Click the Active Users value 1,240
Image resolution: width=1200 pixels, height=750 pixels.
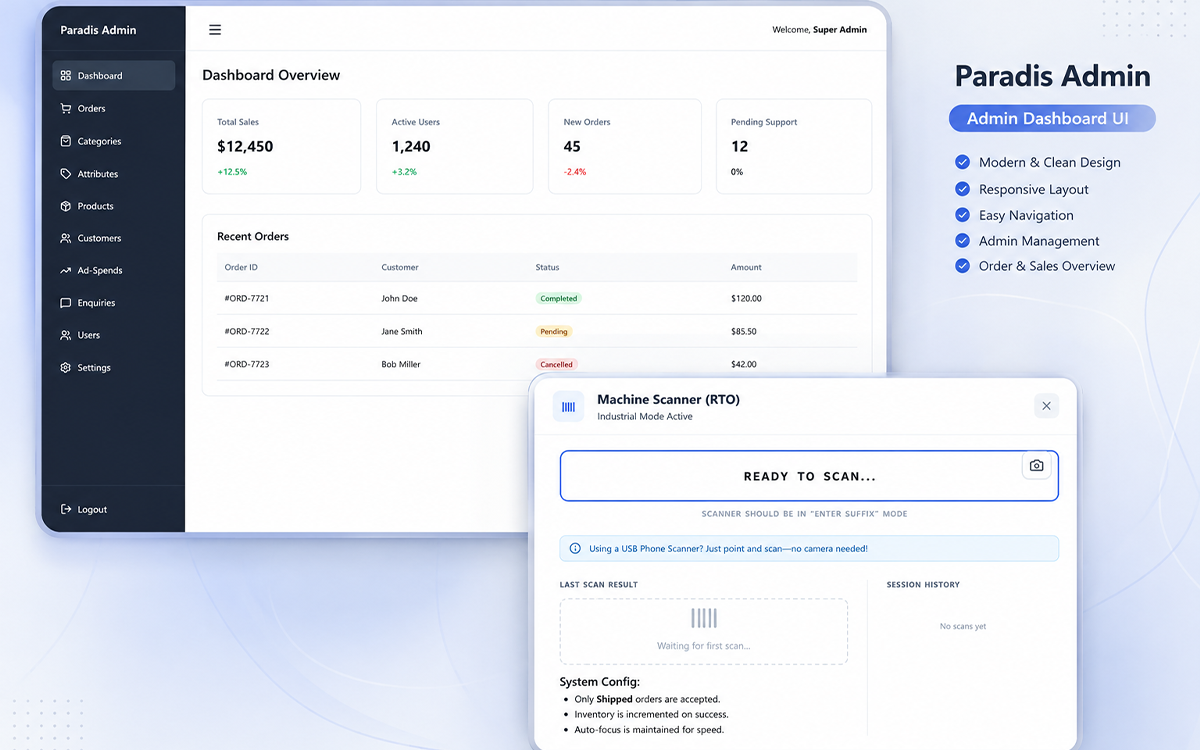pos(411,147)
